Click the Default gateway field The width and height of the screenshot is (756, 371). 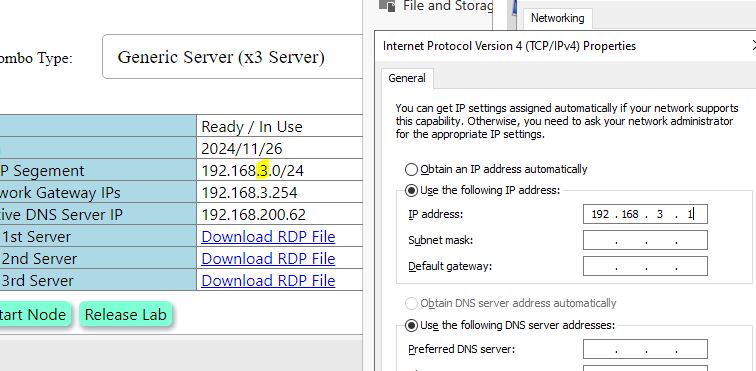(x=645, y=266)
